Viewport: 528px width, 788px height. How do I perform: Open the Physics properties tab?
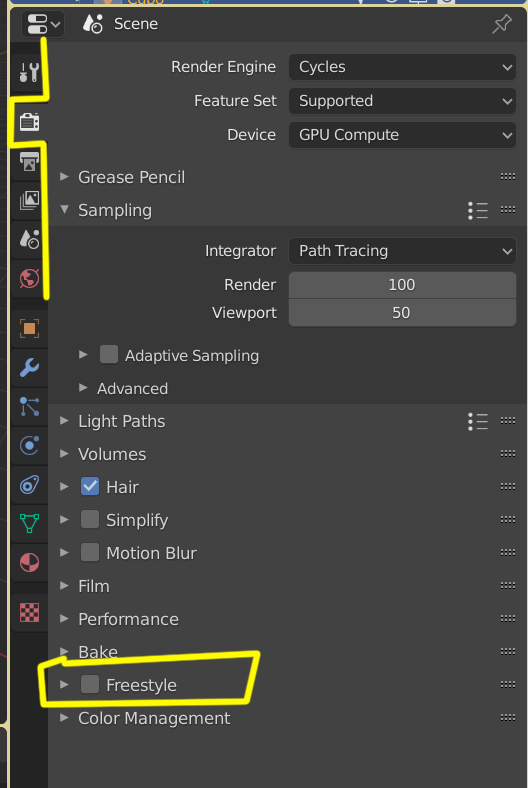[x=29, y=446]
